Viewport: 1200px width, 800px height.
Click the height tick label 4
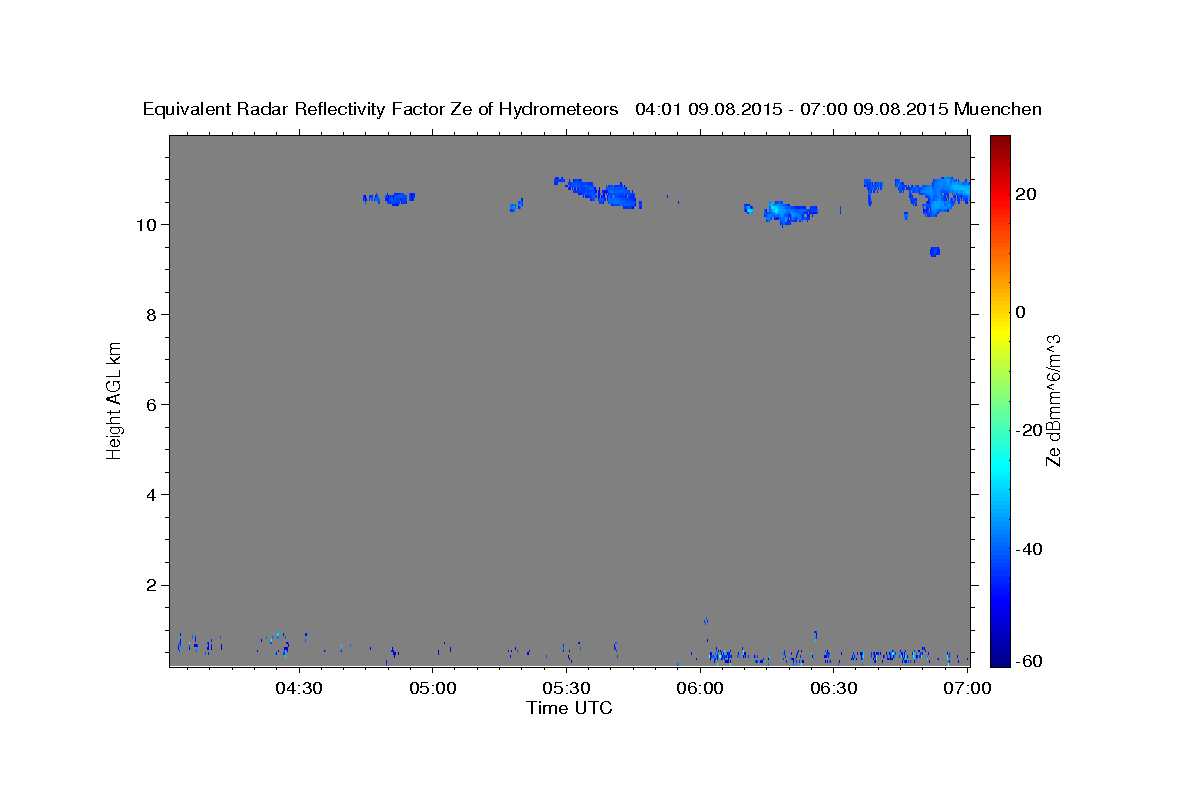(151, 494)
